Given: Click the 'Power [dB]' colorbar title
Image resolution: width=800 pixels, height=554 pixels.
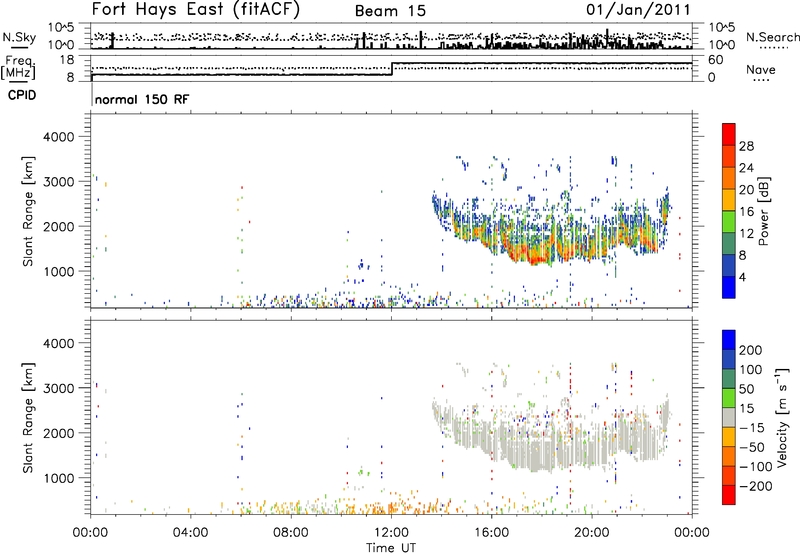Looking at the screenshot, I should 764,211.
